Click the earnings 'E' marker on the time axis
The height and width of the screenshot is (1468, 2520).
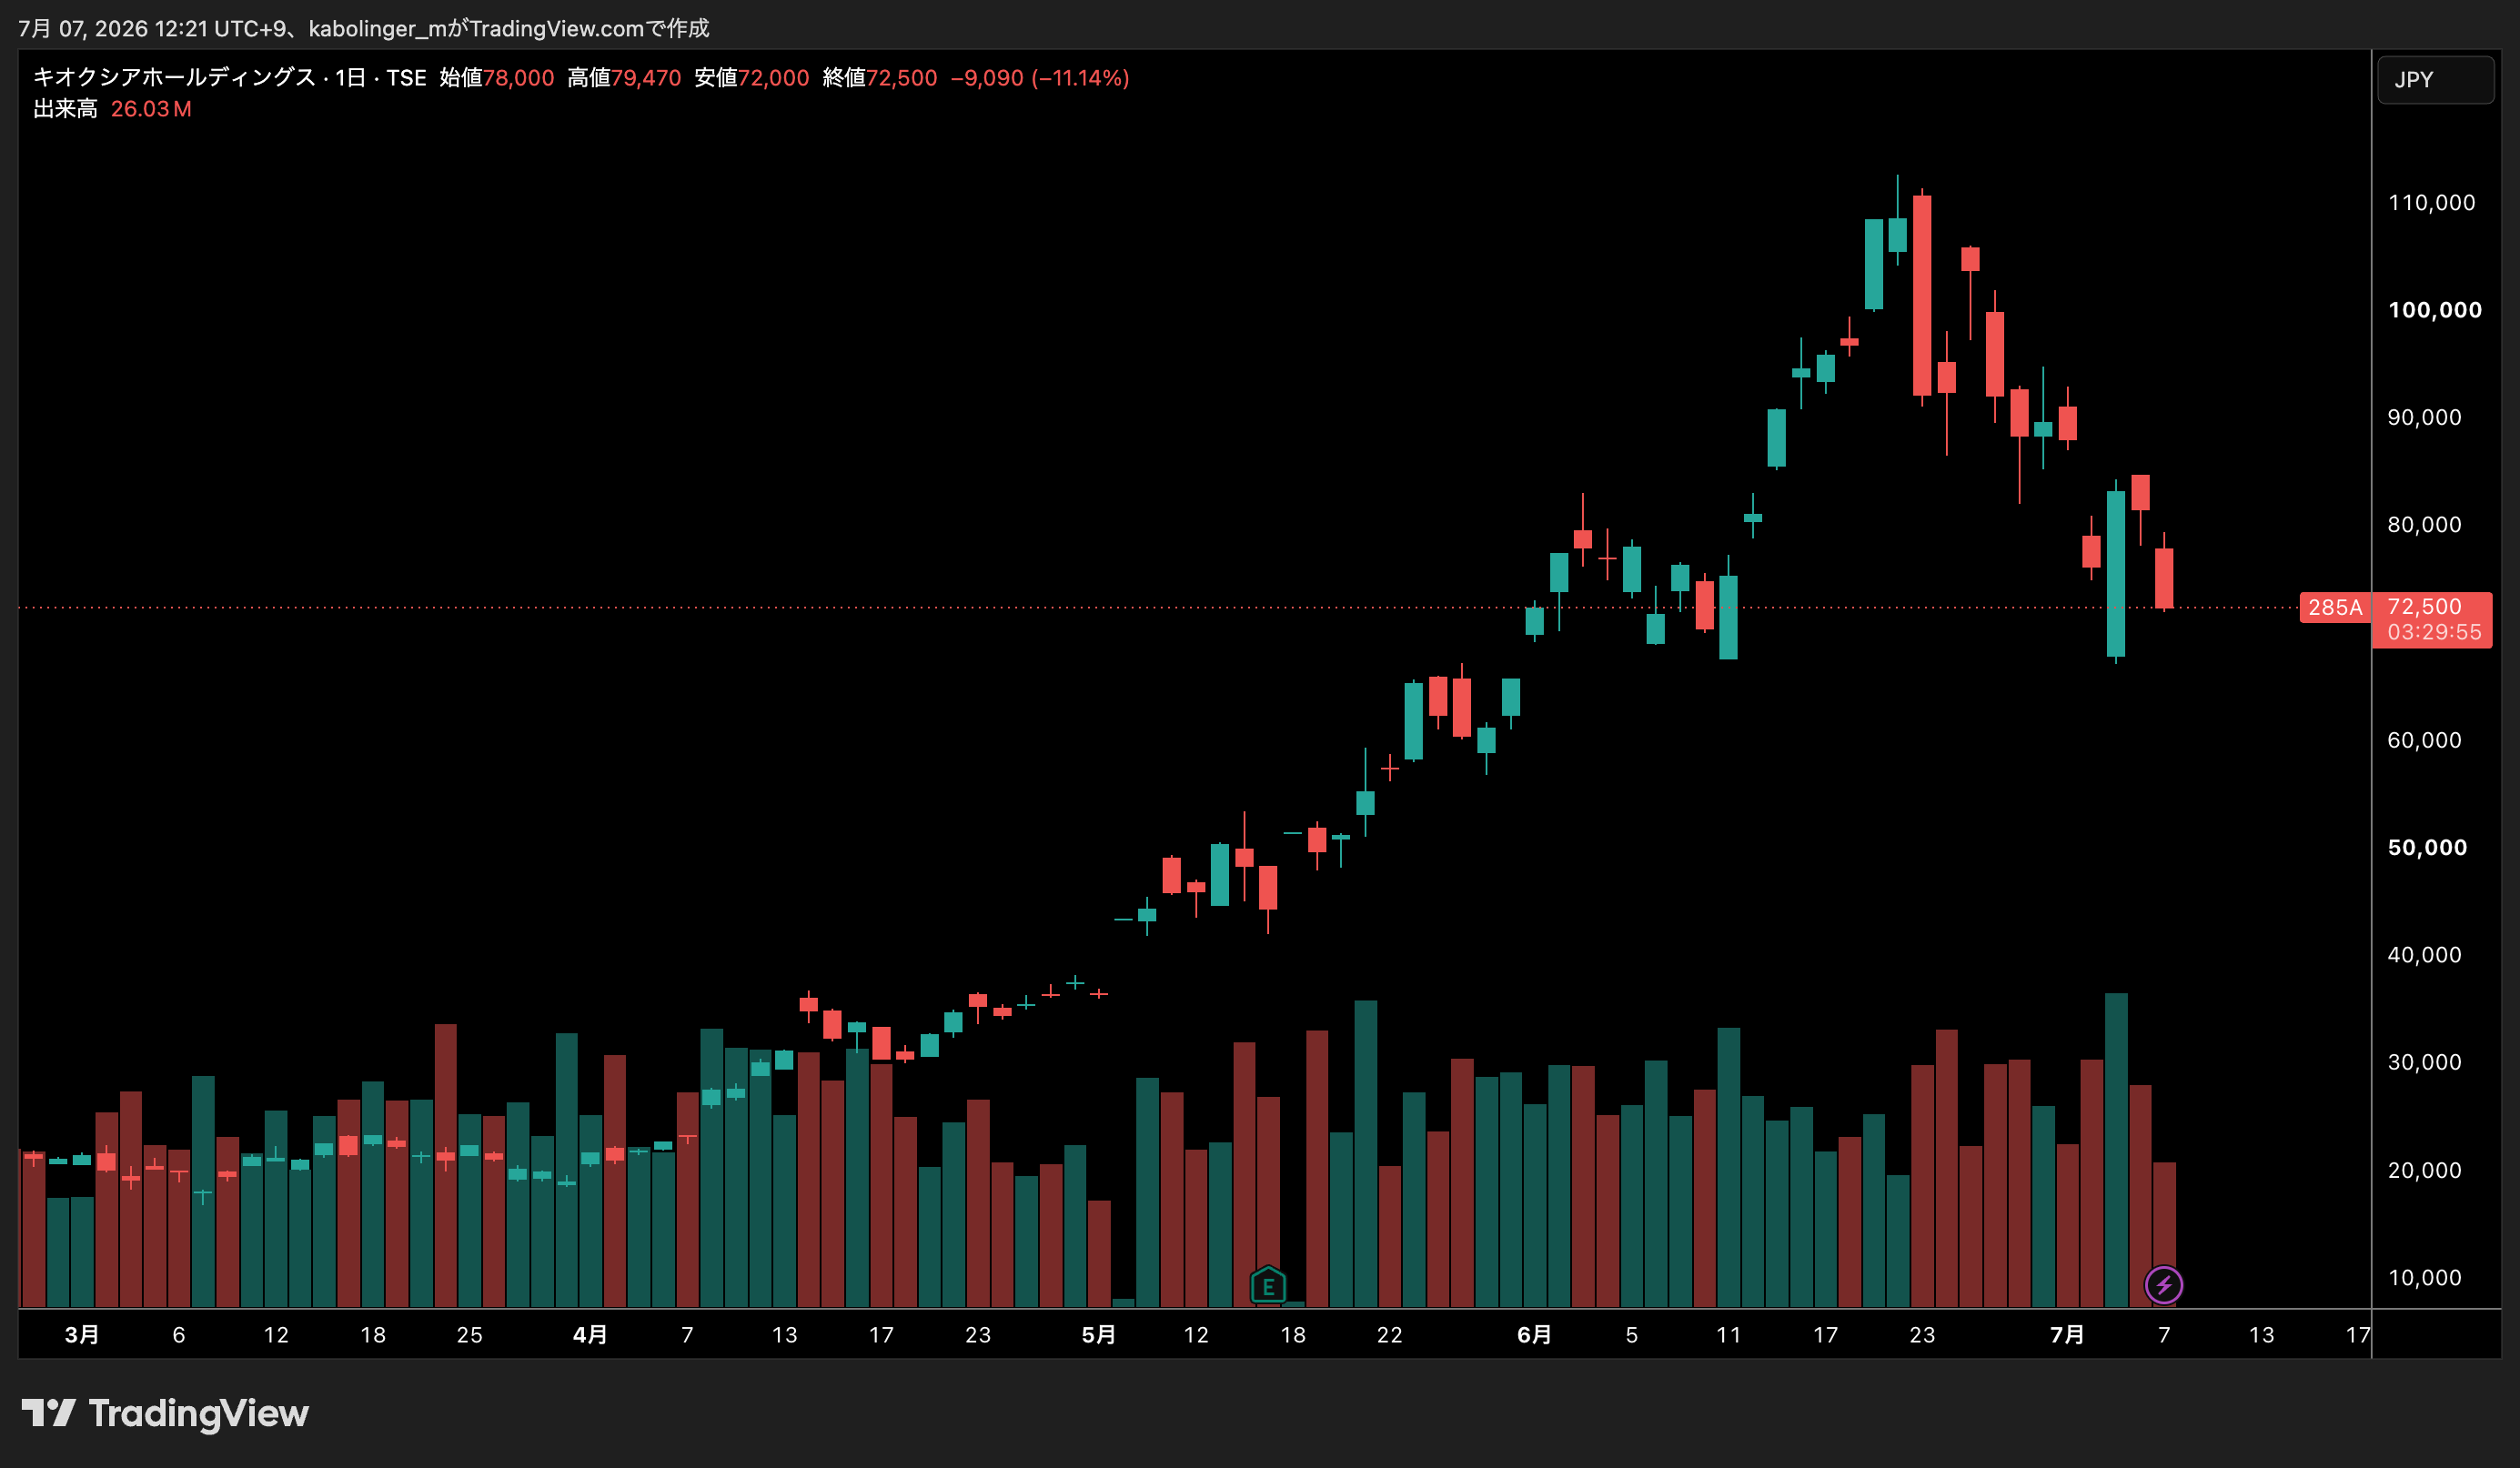click(1268, 1285)
